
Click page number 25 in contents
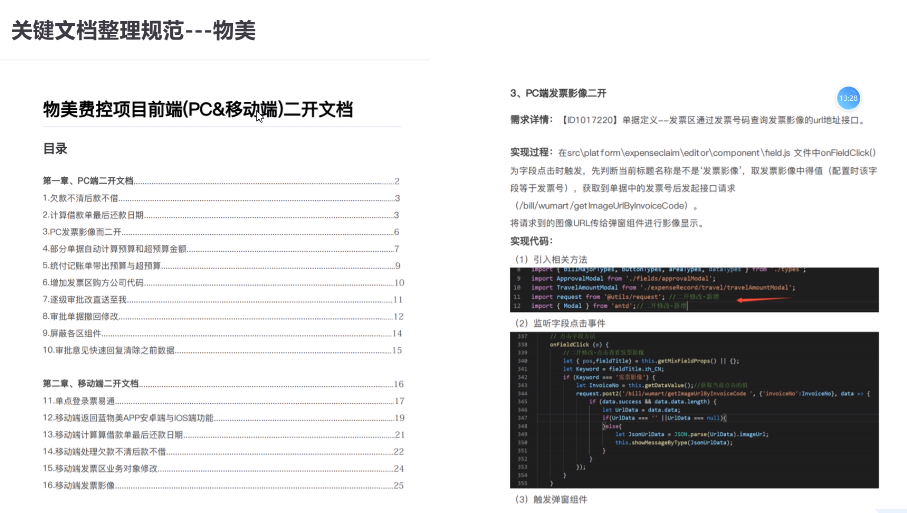pos(399,485)
